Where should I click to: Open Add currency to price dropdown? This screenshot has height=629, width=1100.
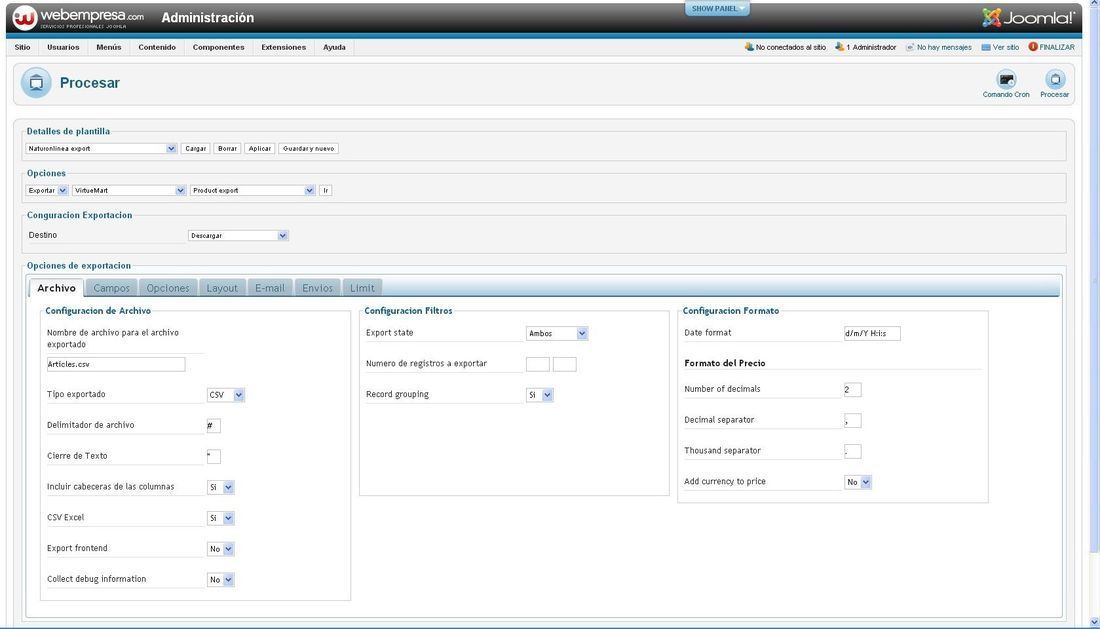tap(858, 482)
